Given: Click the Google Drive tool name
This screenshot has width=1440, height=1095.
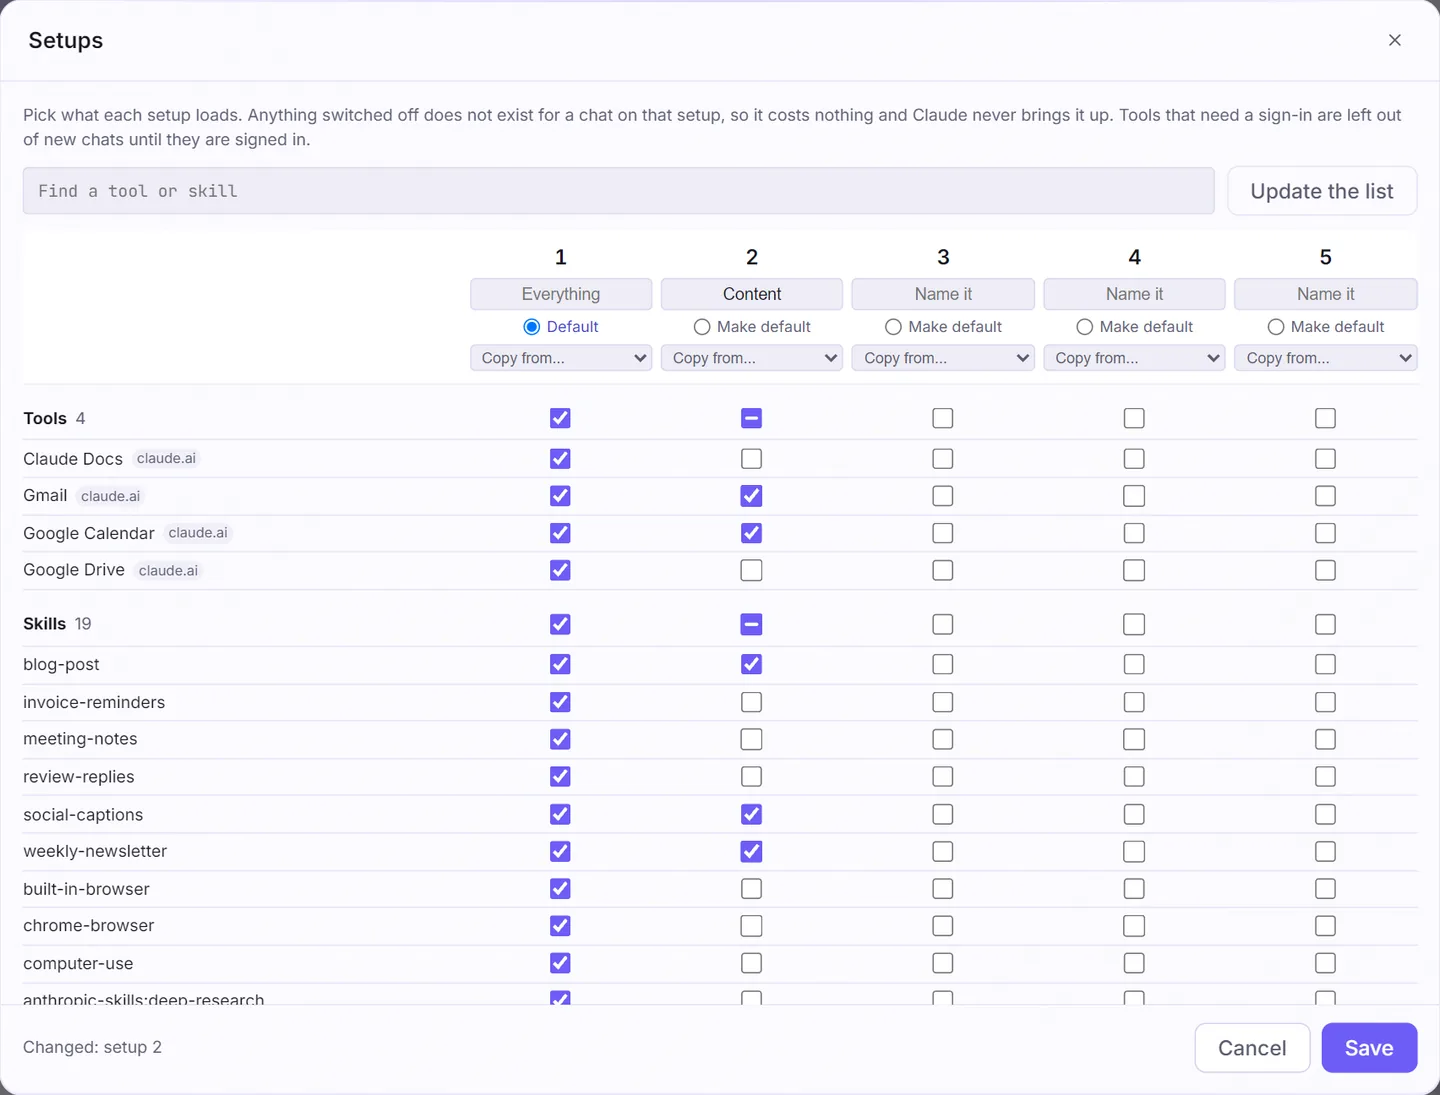Looking at the screenshot, I should point(74,570).
